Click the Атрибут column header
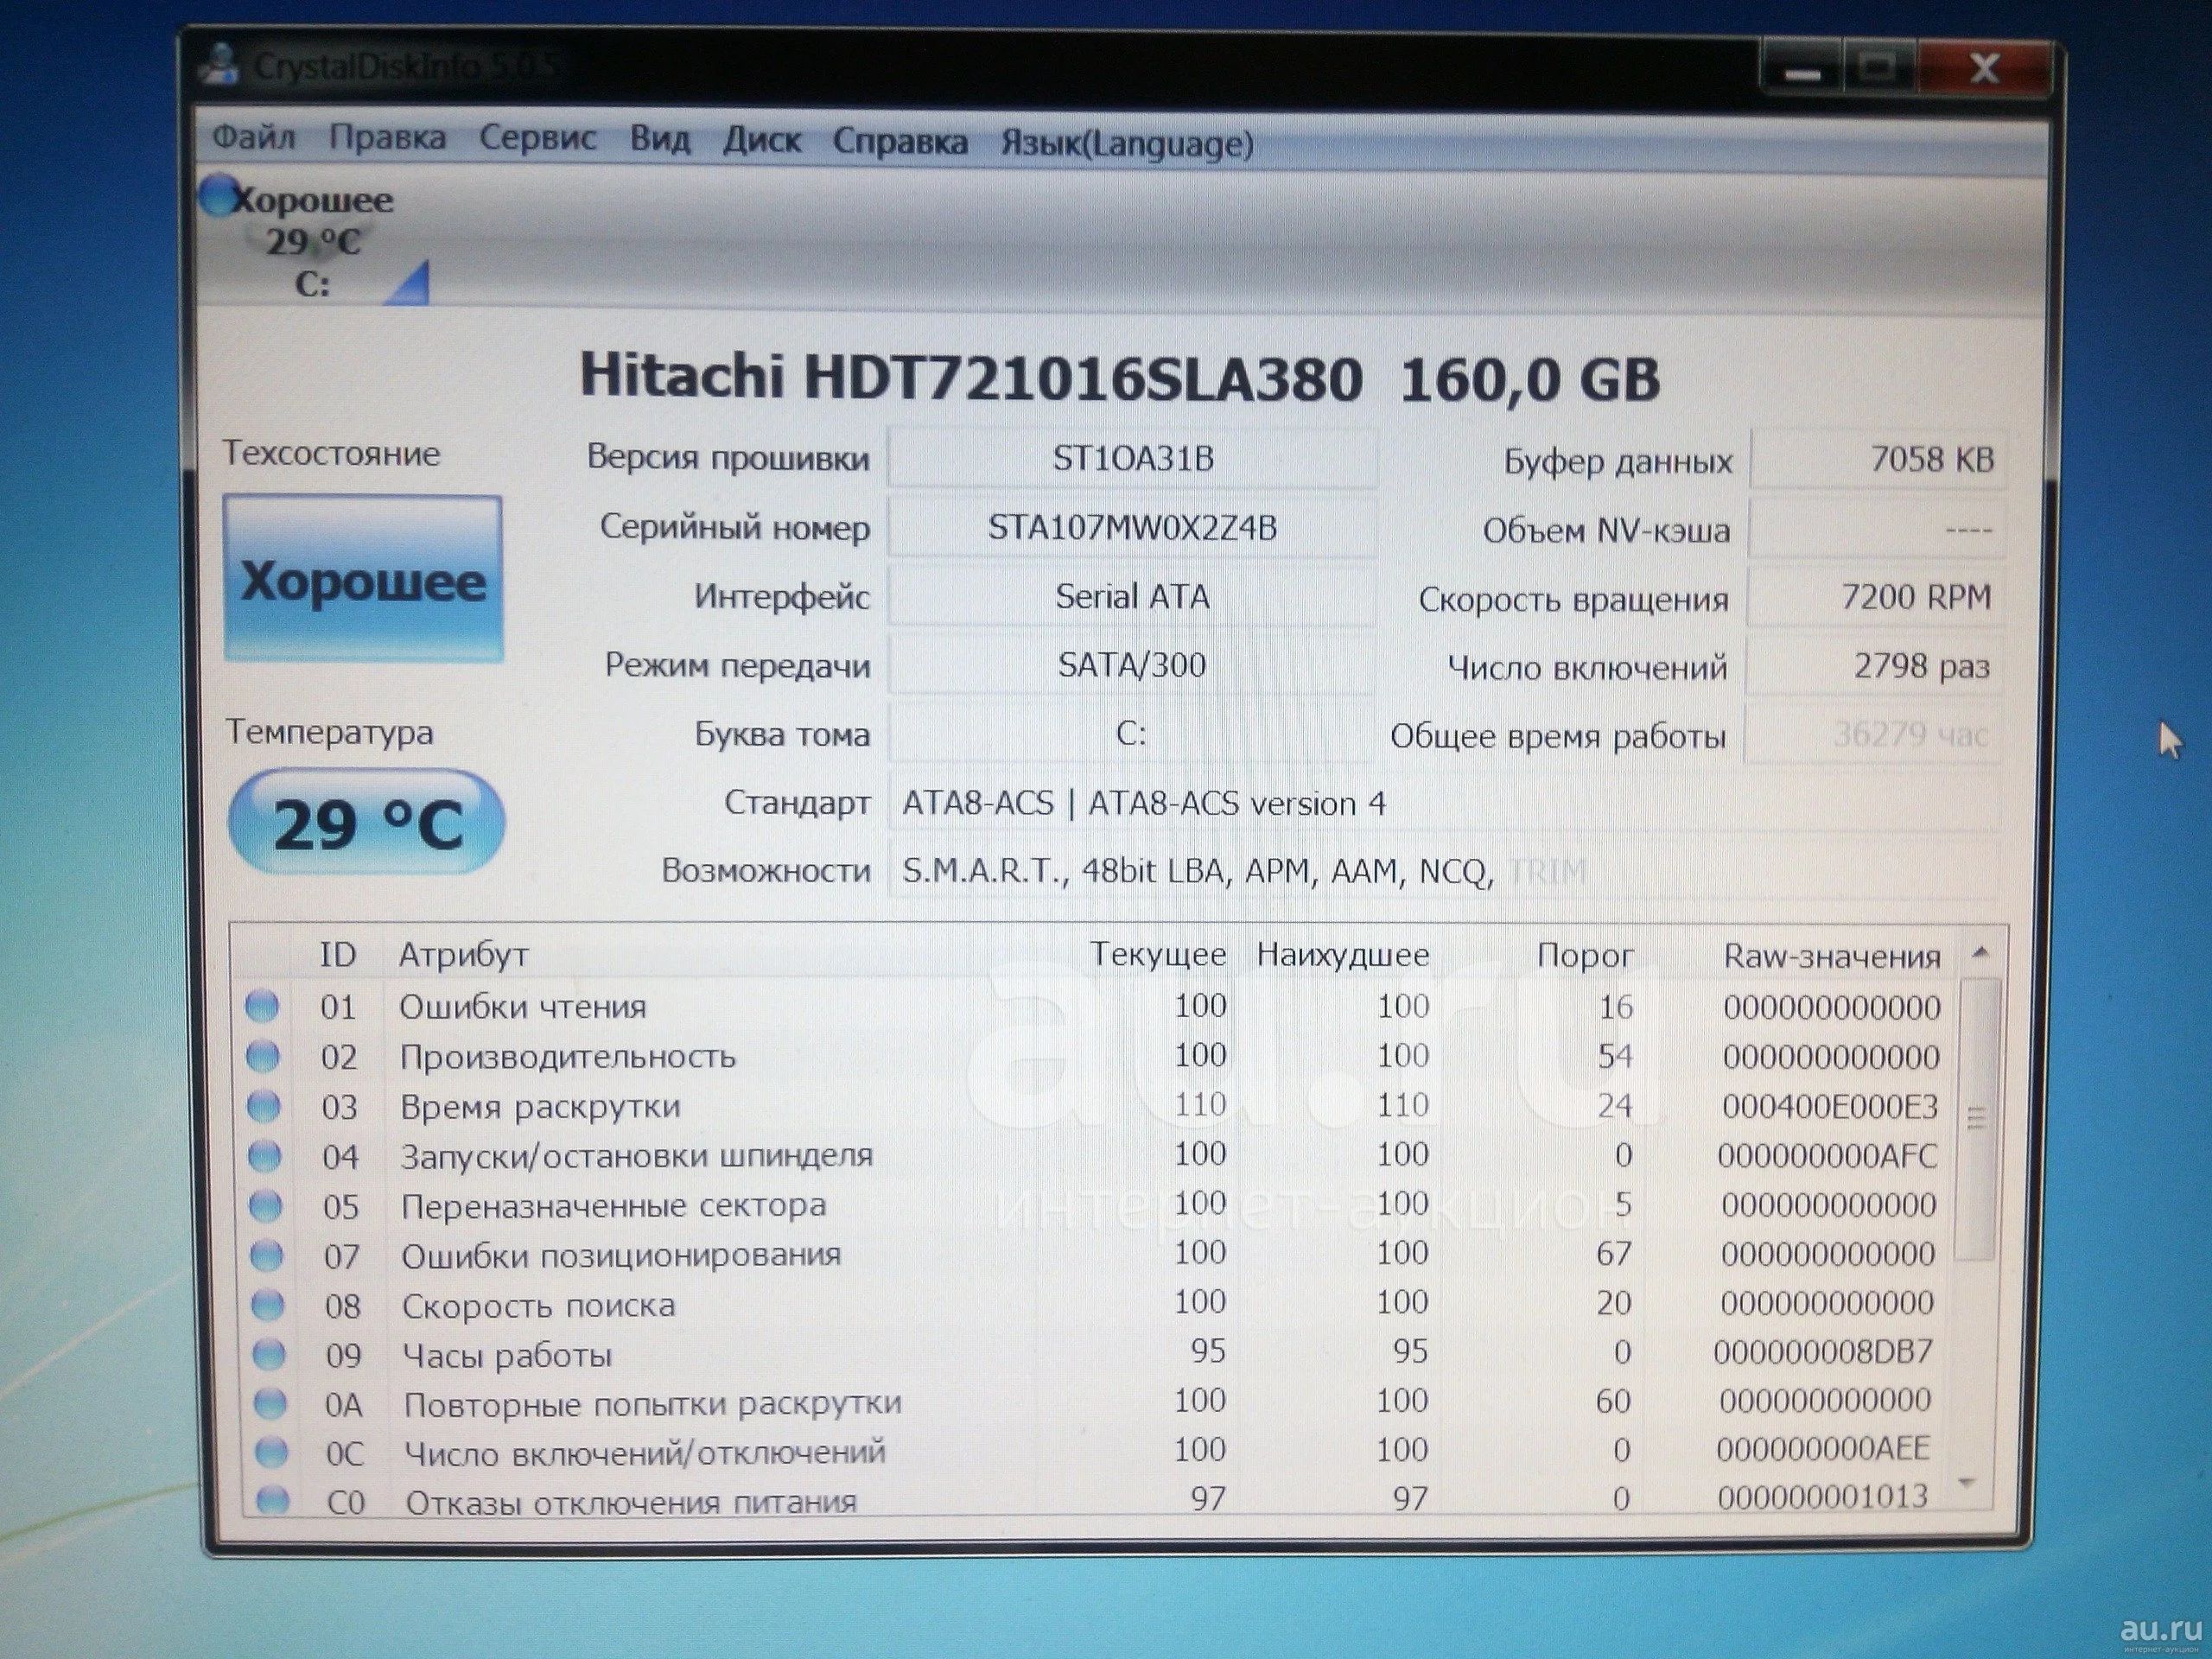The height and width of the screenshot is (1659, 2212). (x=464, y=954)
